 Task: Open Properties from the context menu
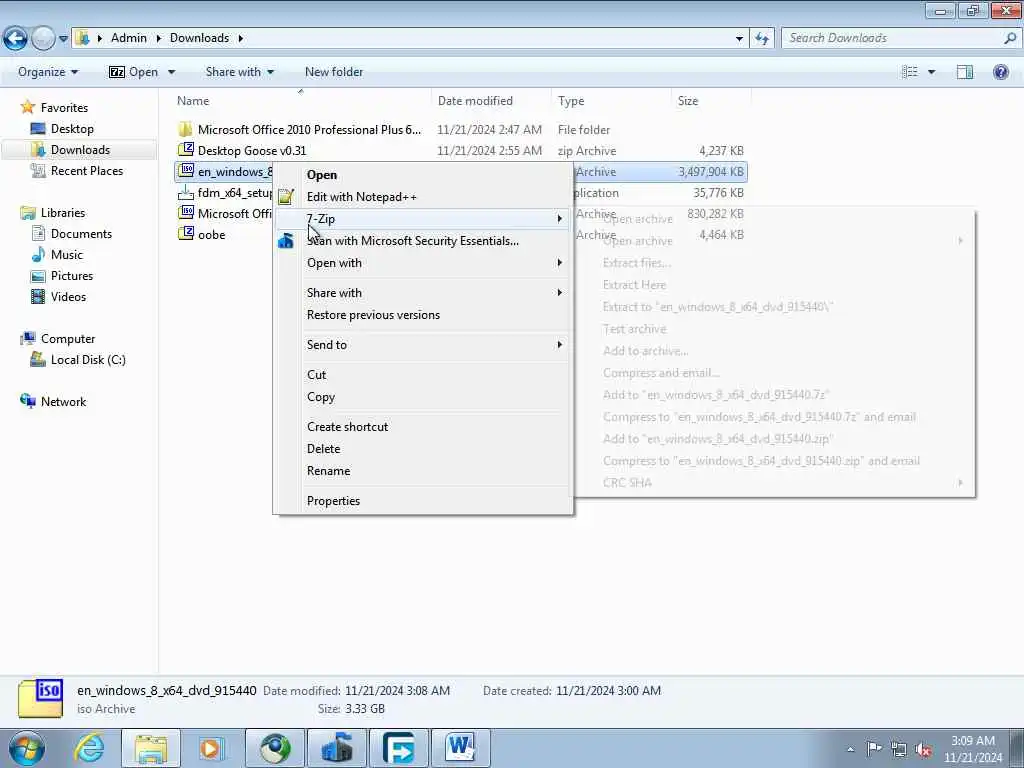423,501
